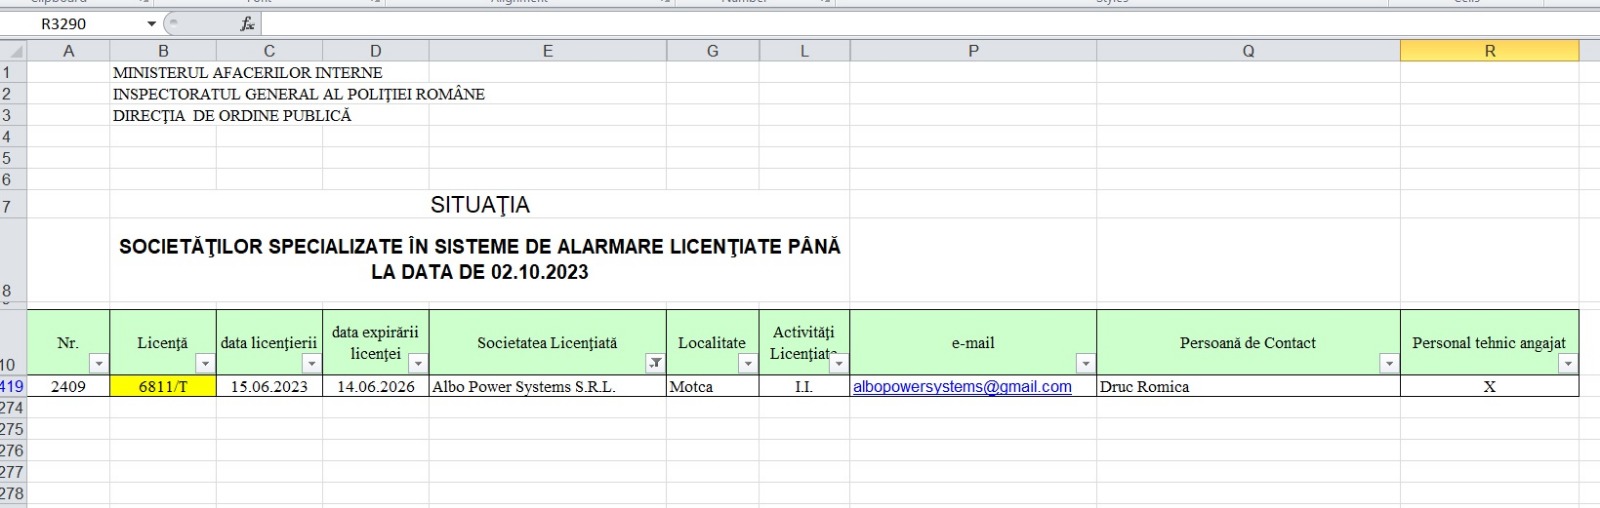Click the Insert Function fx icon

click(x=248, y=24)
